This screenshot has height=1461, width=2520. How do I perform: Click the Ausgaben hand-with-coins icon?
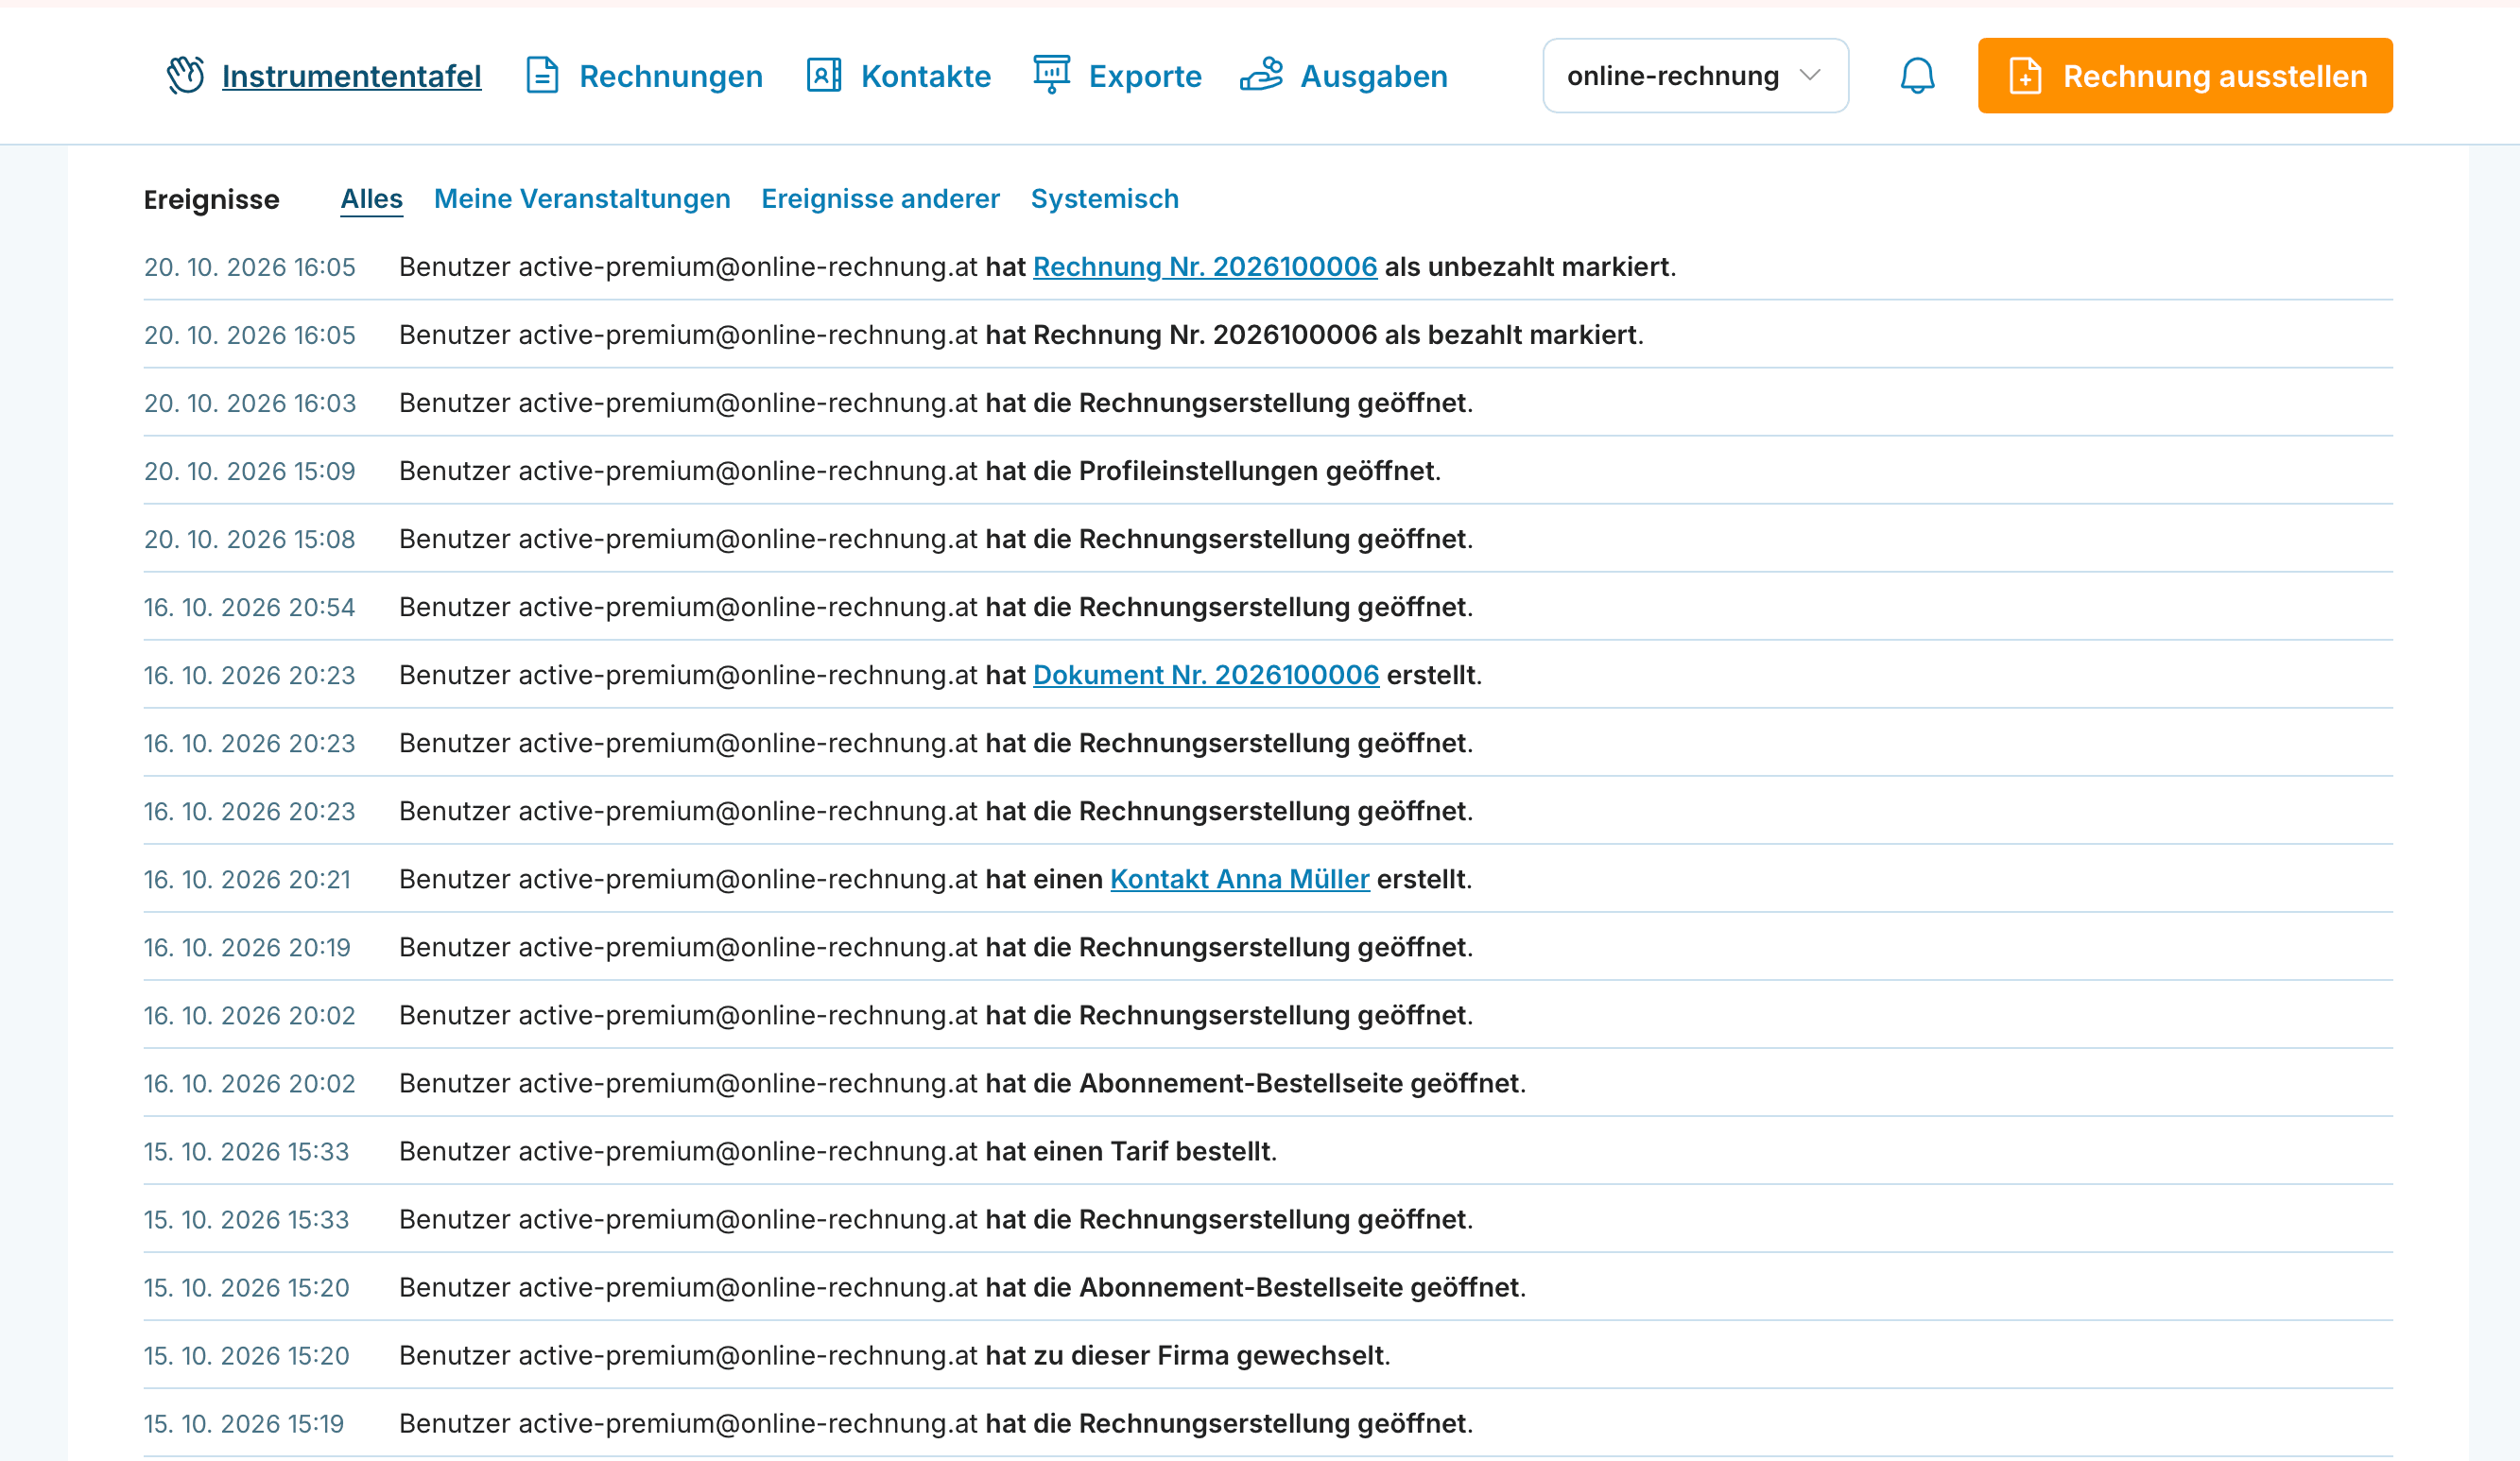click(x=1261, y=76)
